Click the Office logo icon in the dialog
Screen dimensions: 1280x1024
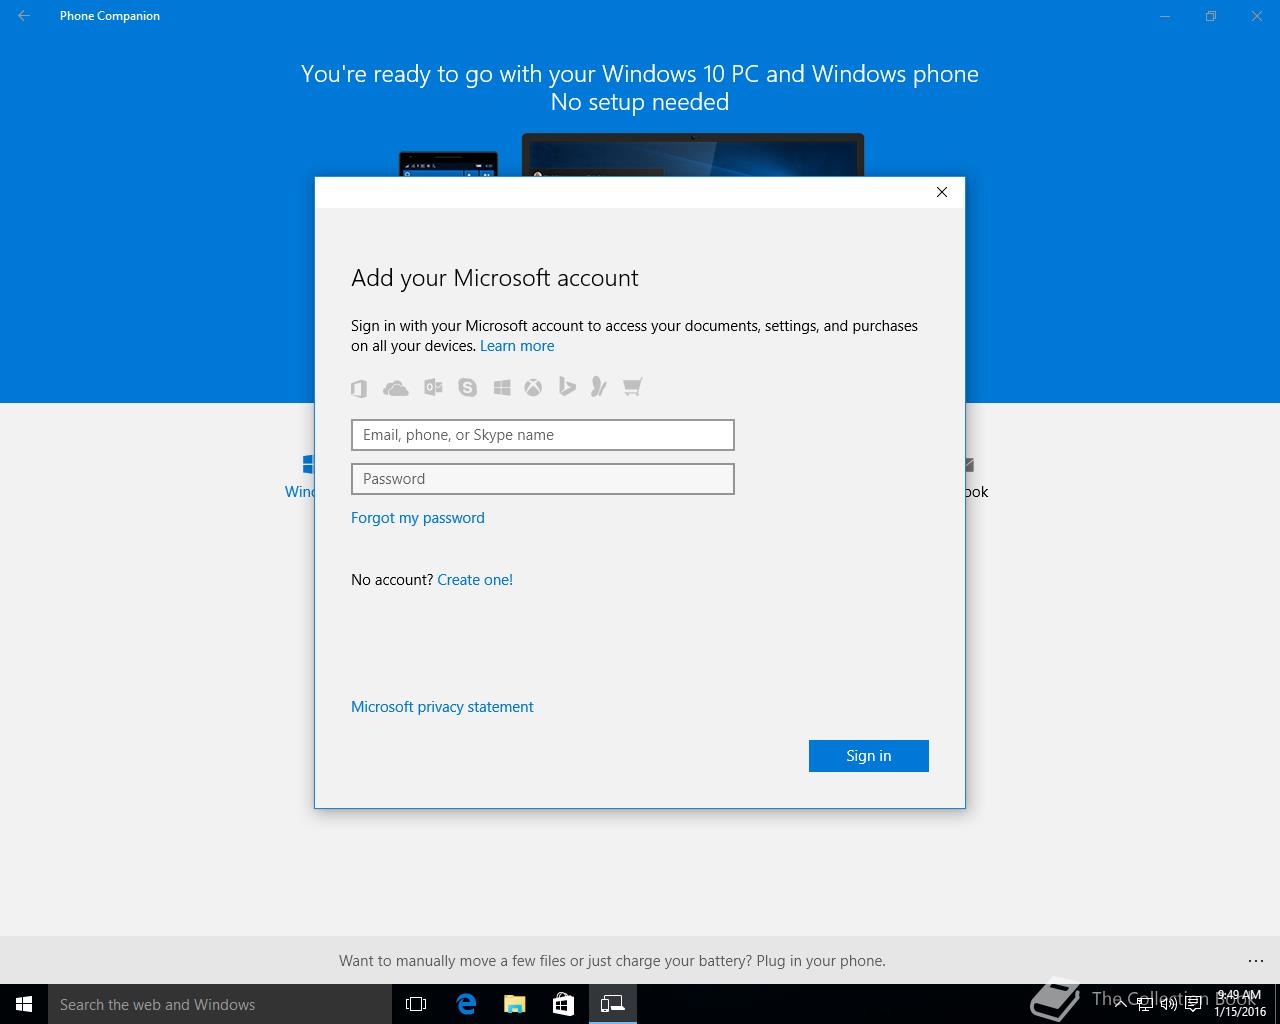[x=359, y=388]
